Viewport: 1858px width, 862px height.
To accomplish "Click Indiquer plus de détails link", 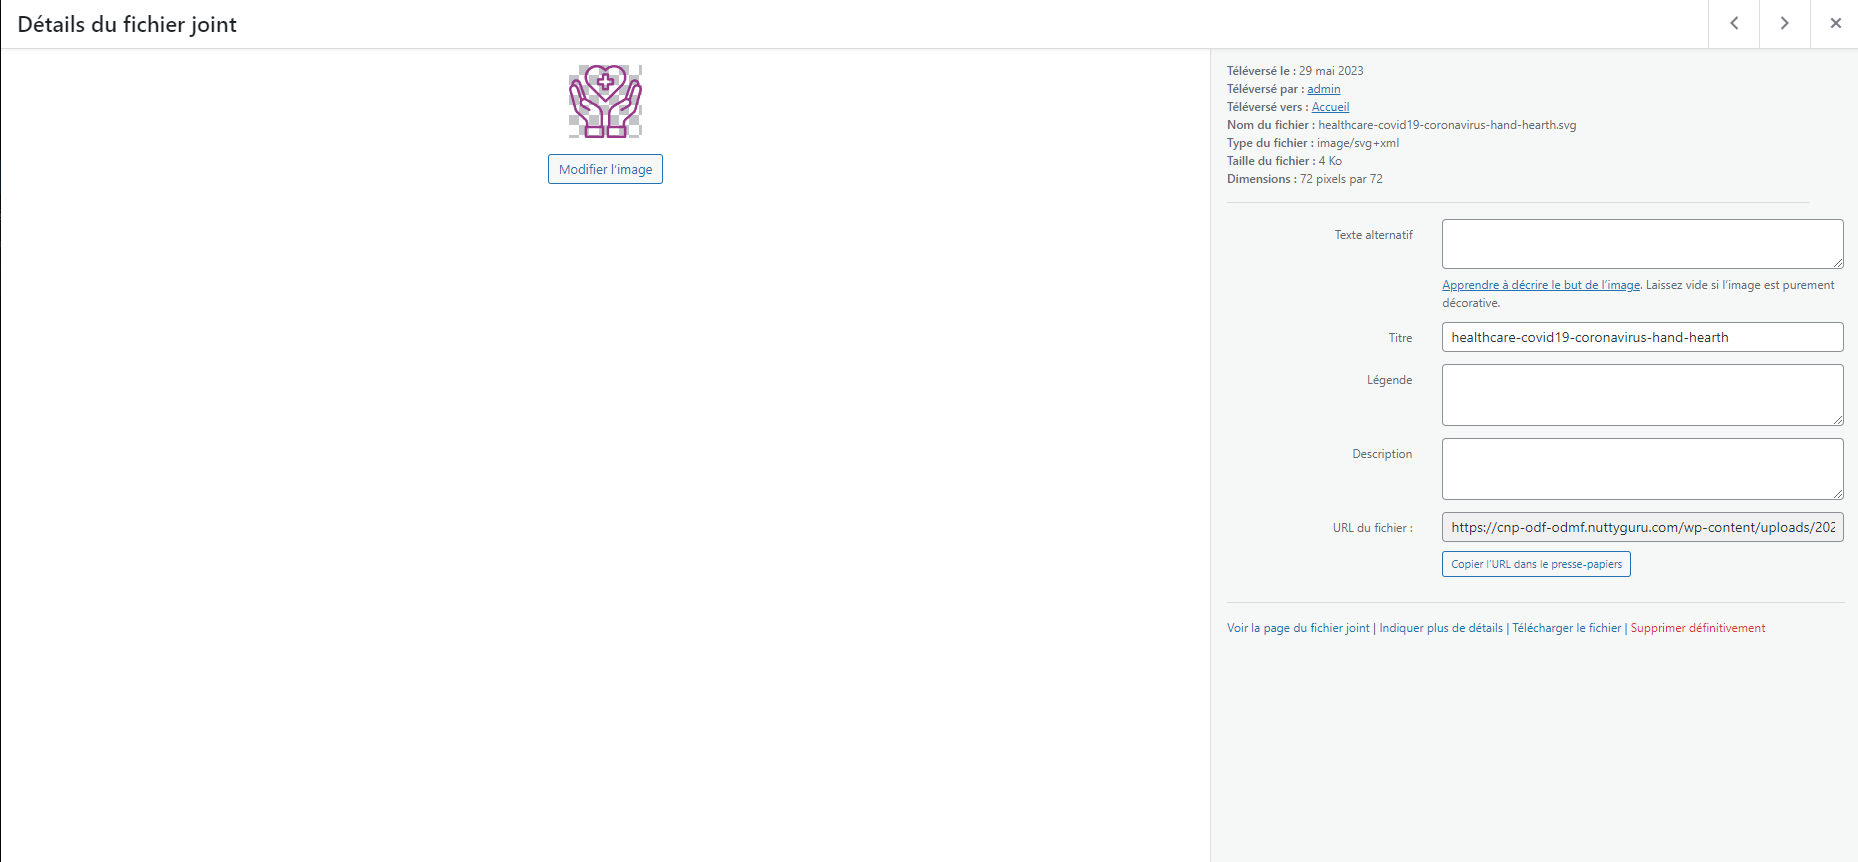I will pyautogui.click(x=1441, y=628).
